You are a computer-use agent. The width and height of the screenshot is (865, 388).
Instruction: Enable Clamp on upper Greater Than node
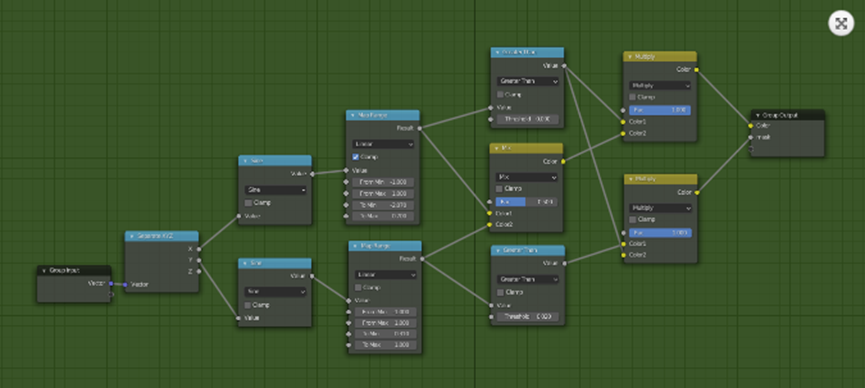(500, 94)
